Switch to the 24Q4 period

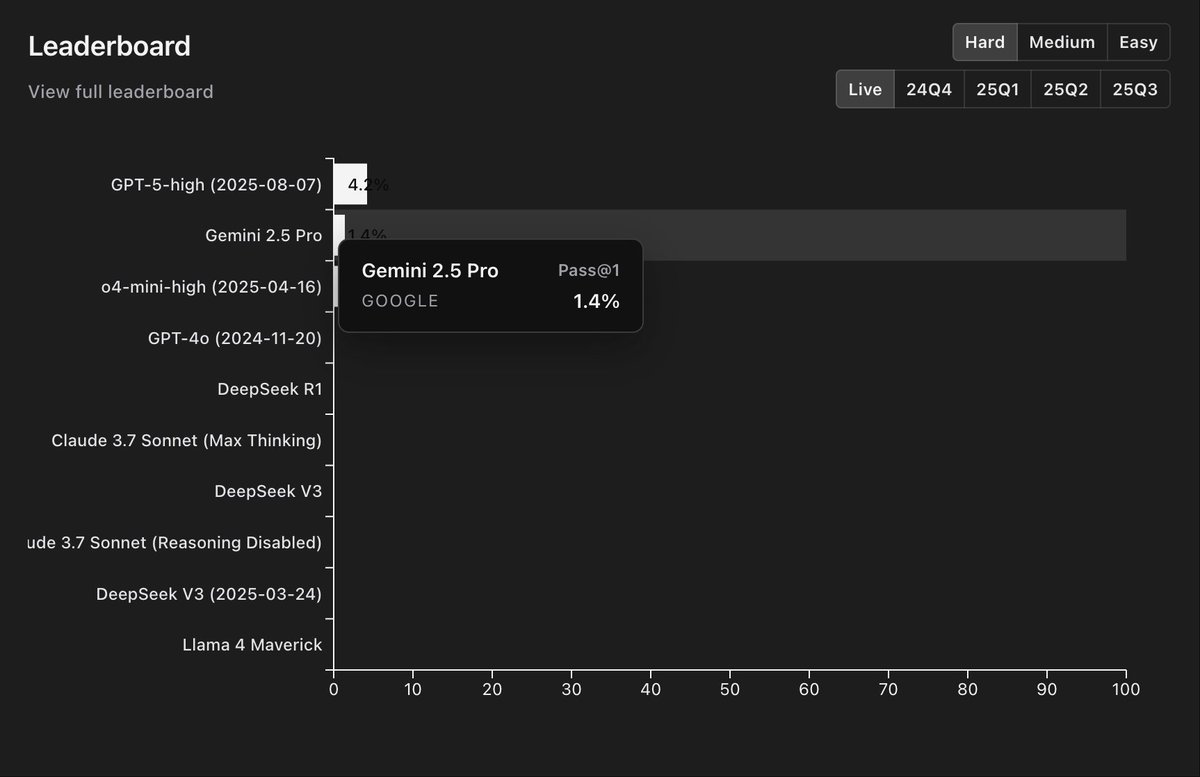pyautogui.click(x=929, y=89)
